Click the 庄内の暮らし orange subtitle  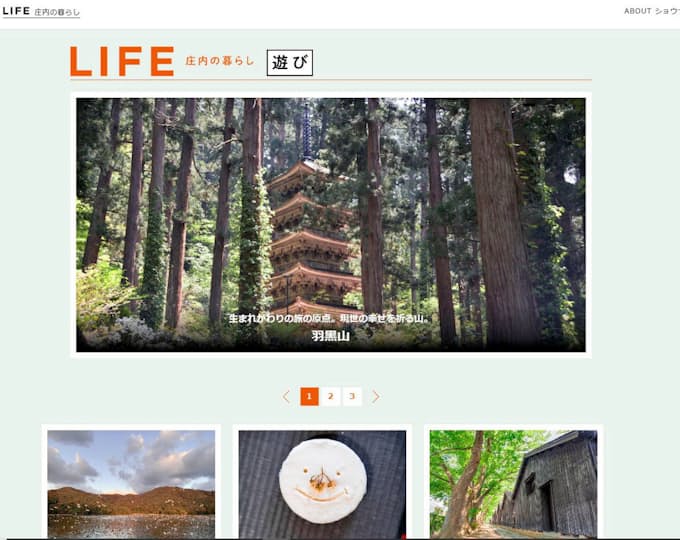219,61
